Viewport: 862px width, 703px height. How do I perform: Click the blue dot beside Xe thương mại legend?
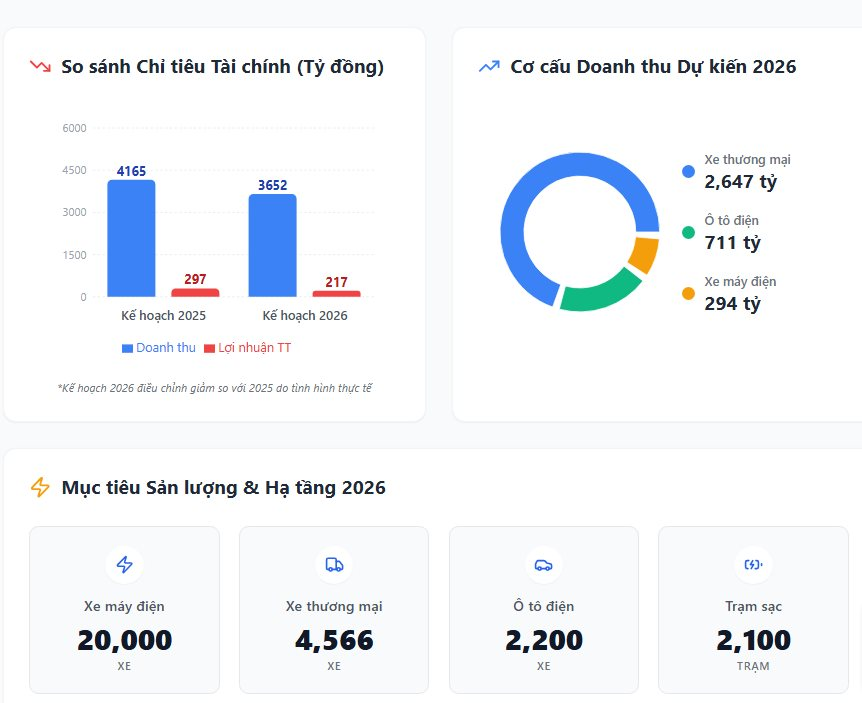pyautogui.click(x=686, y=172)
